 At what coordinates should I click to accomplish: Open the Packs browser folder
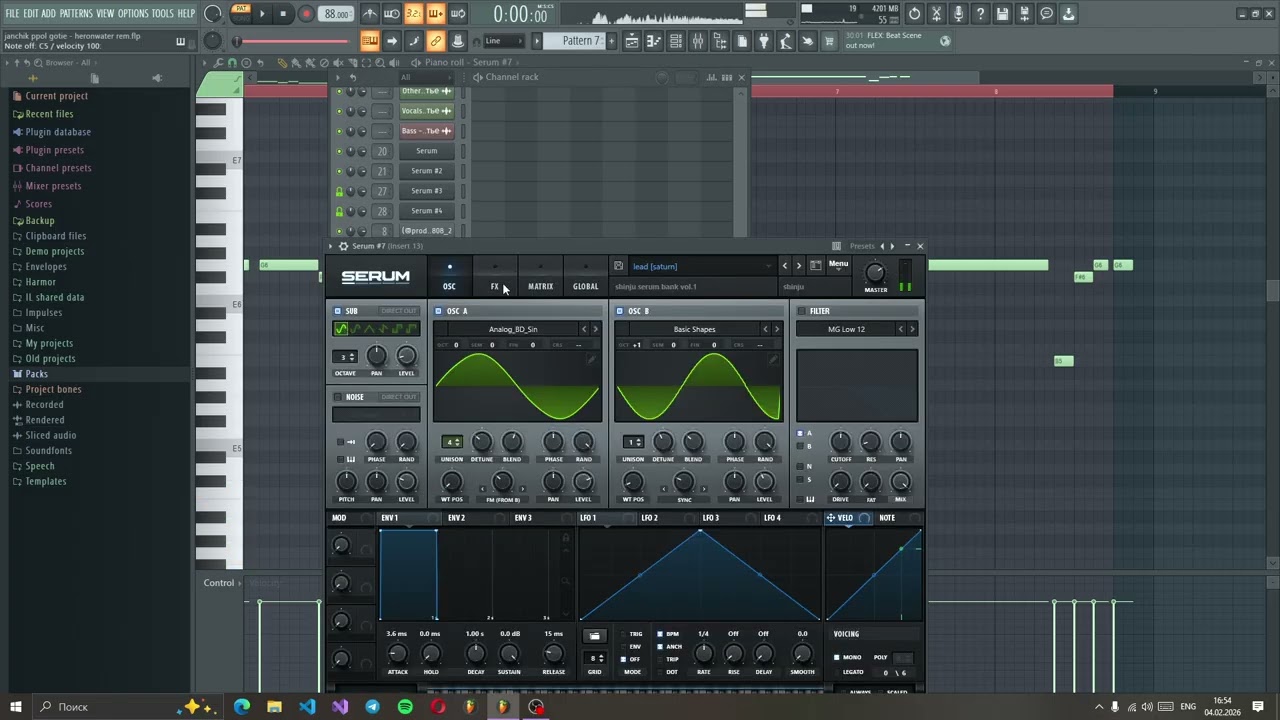click(x=36, y=374)
